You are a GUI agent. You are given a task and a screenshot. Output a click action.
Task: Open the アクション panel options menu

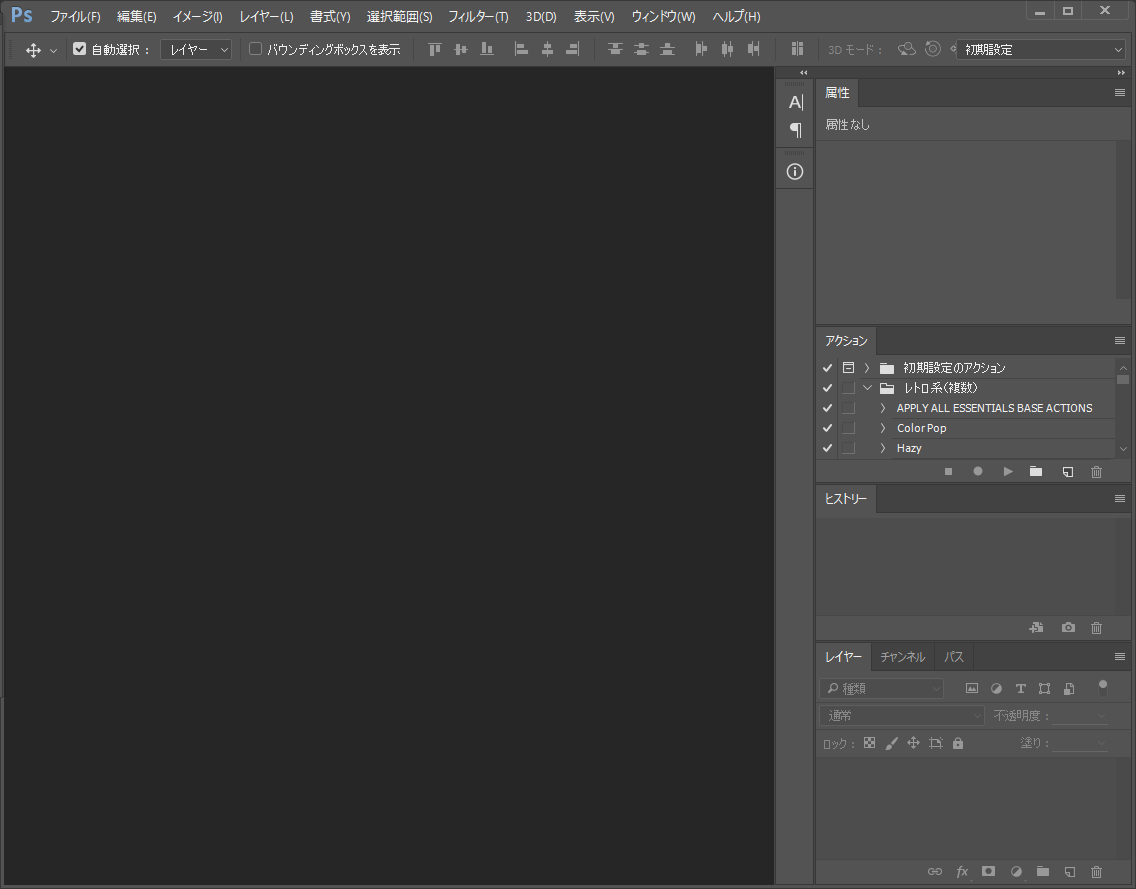(x=1119, y=341)
